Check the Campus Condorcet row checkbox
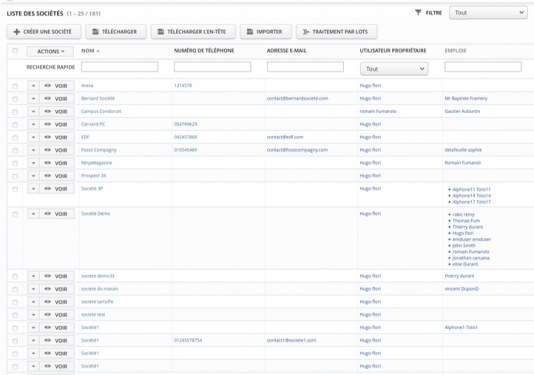This screenshot has height=375, width=534. 15,112
